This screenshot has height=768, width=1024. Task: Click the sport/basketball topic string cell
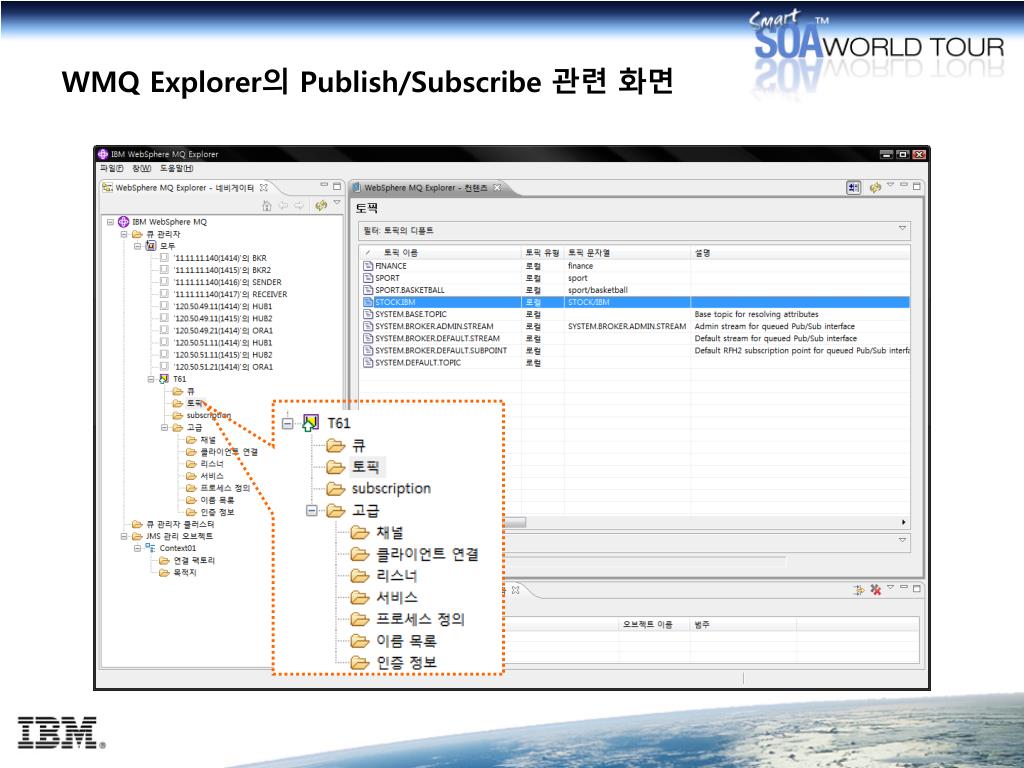[598, 290]
